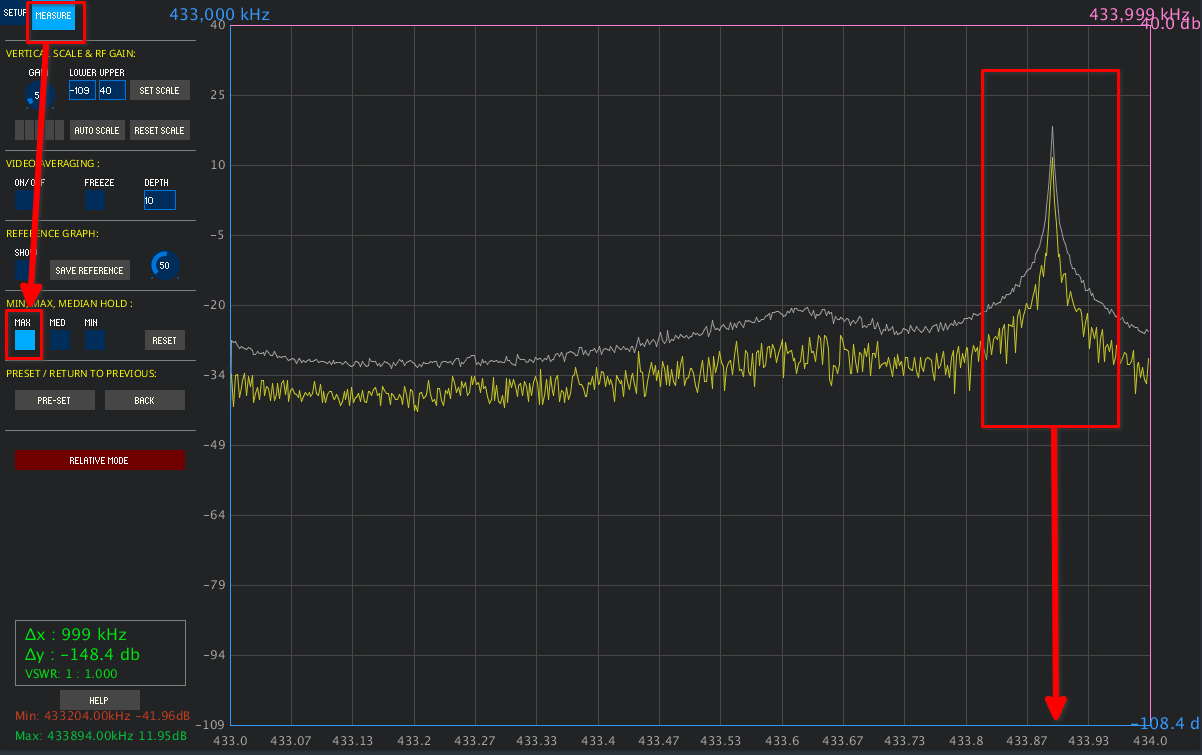
Task: Open the HELP button
Action: (x=99, y=700)
